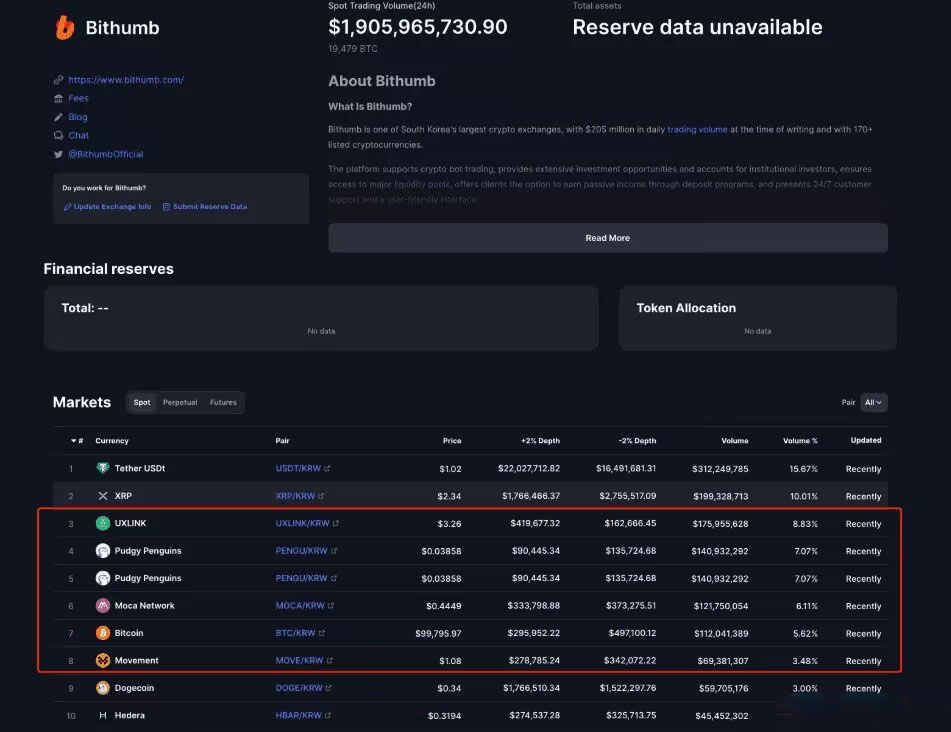
Task: Select the Spot markets tab
Action: [x=142, y=403]
